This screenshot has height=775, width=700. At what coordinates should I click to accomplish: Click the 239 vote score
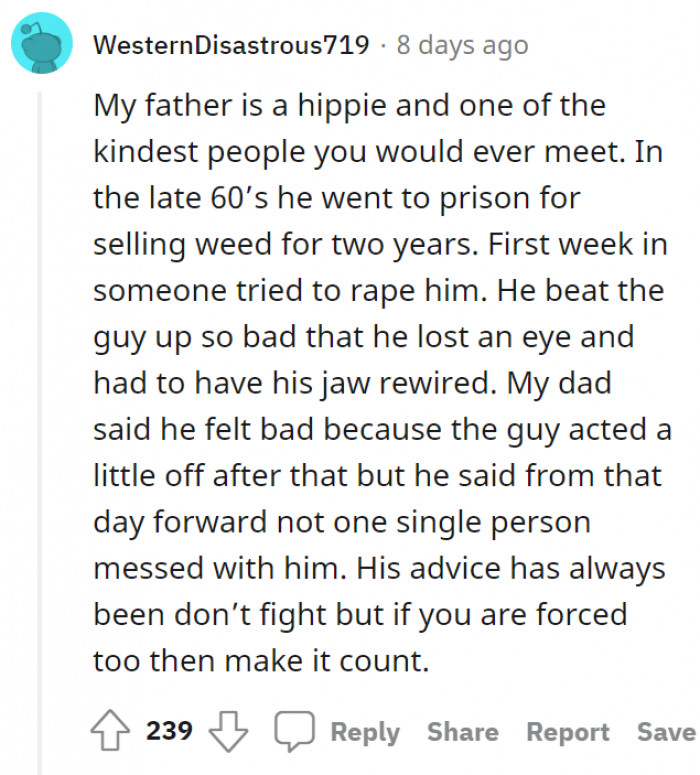click(170, 732)
